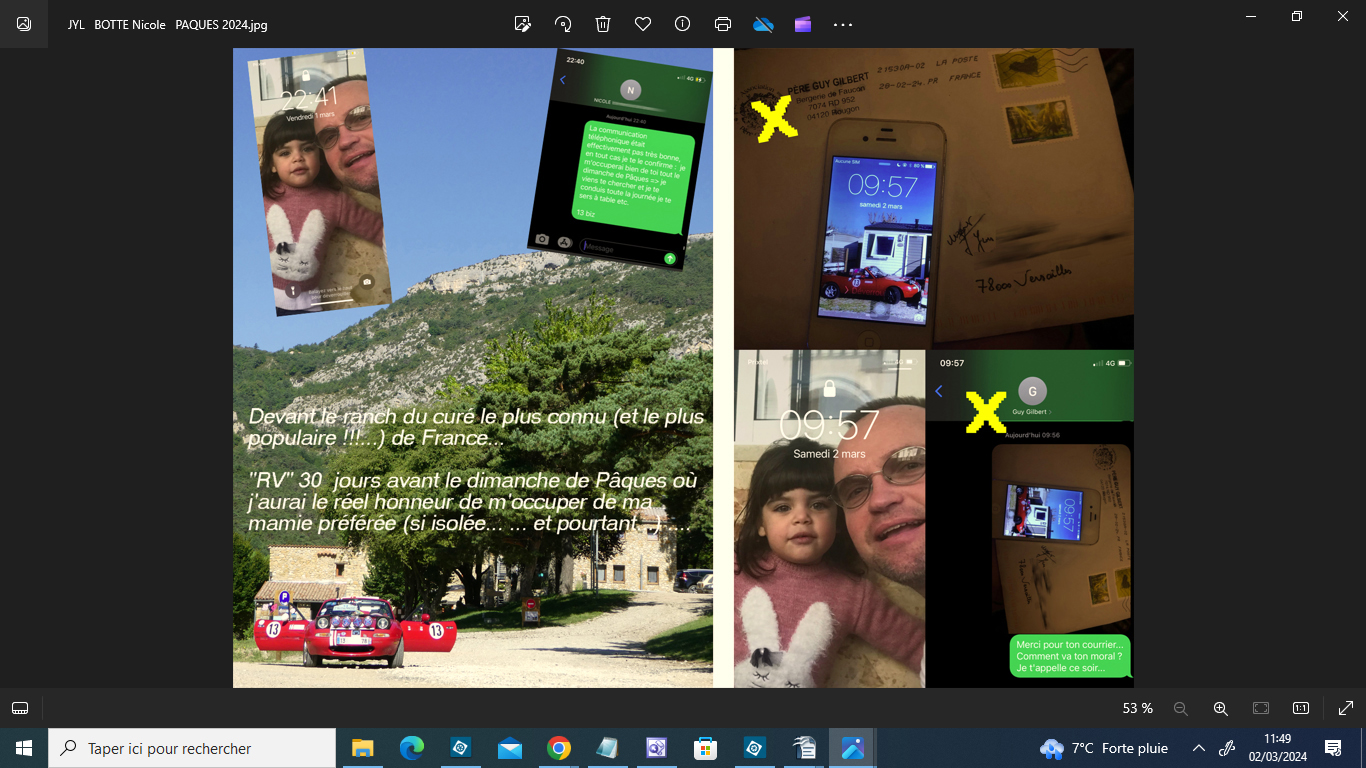This screenshot has width=1366, height=768.
Task: Open the clock and calendar showing 11:49
Action: (x=1278, y=748)
